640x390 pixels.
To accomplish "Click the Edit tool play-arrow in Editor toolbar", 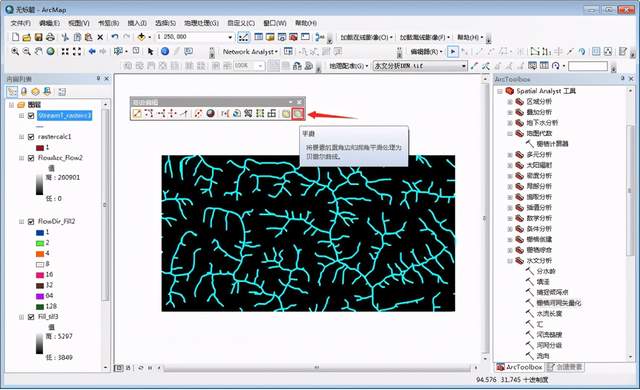I will pyautogui.click(x=452, y=51).
